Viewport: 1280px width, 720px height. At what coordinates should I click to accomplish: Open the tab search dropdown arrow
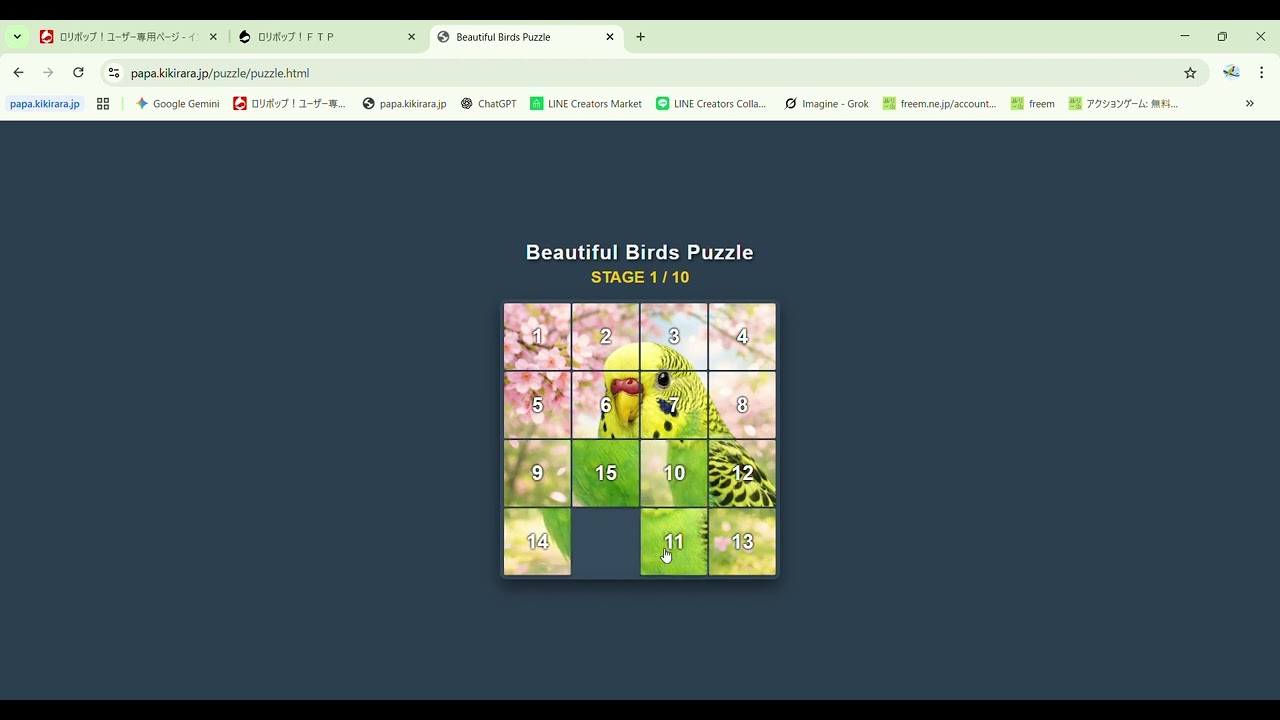17,37
